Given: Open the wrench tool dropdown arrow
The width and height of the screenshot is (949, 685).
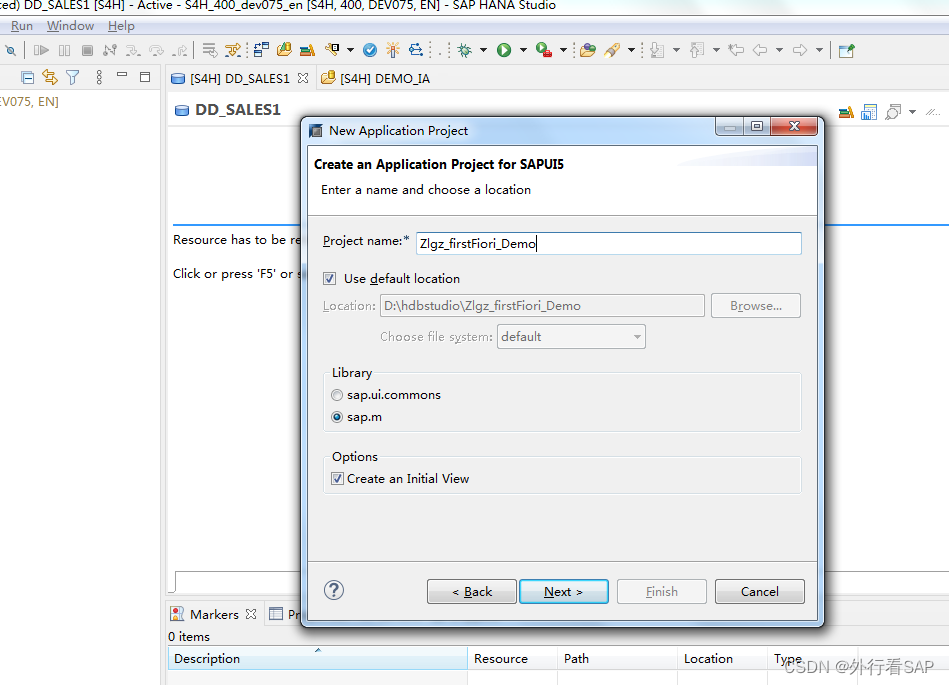Looking at the screenshot, I should (x=350, y=50).
